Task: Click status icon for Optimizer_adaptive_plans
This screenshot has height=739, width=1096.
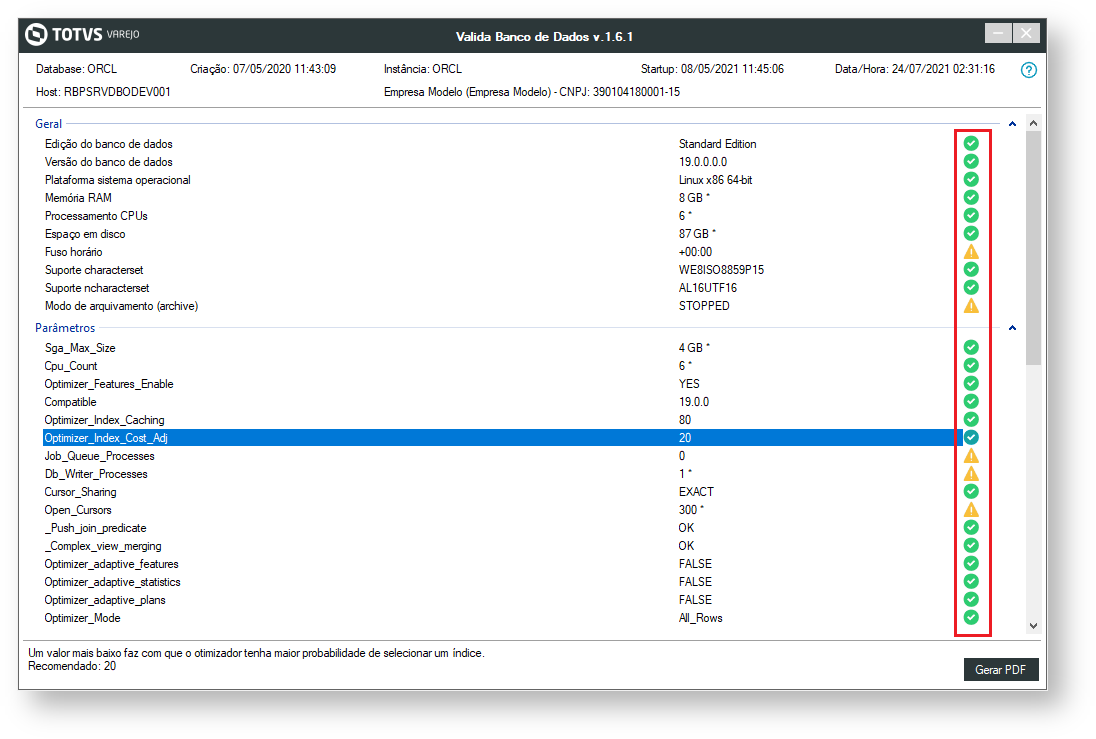Action: [x=971, y=600]
